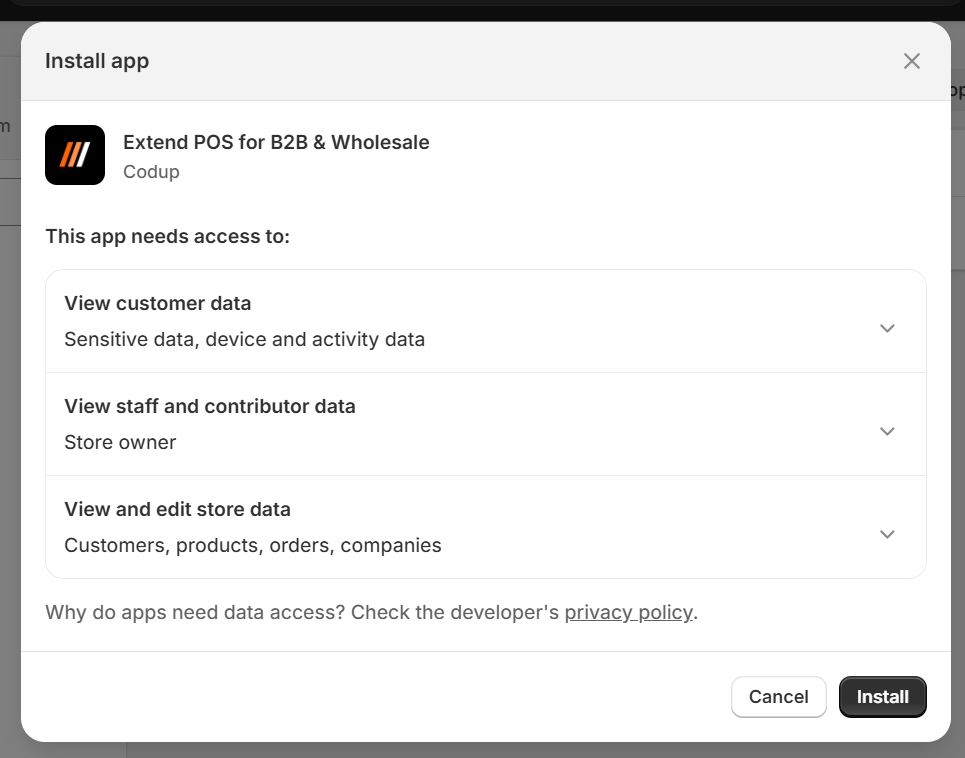The image size is (965, 758).
Task: Click the Cancel button
Action: (779, 697)
